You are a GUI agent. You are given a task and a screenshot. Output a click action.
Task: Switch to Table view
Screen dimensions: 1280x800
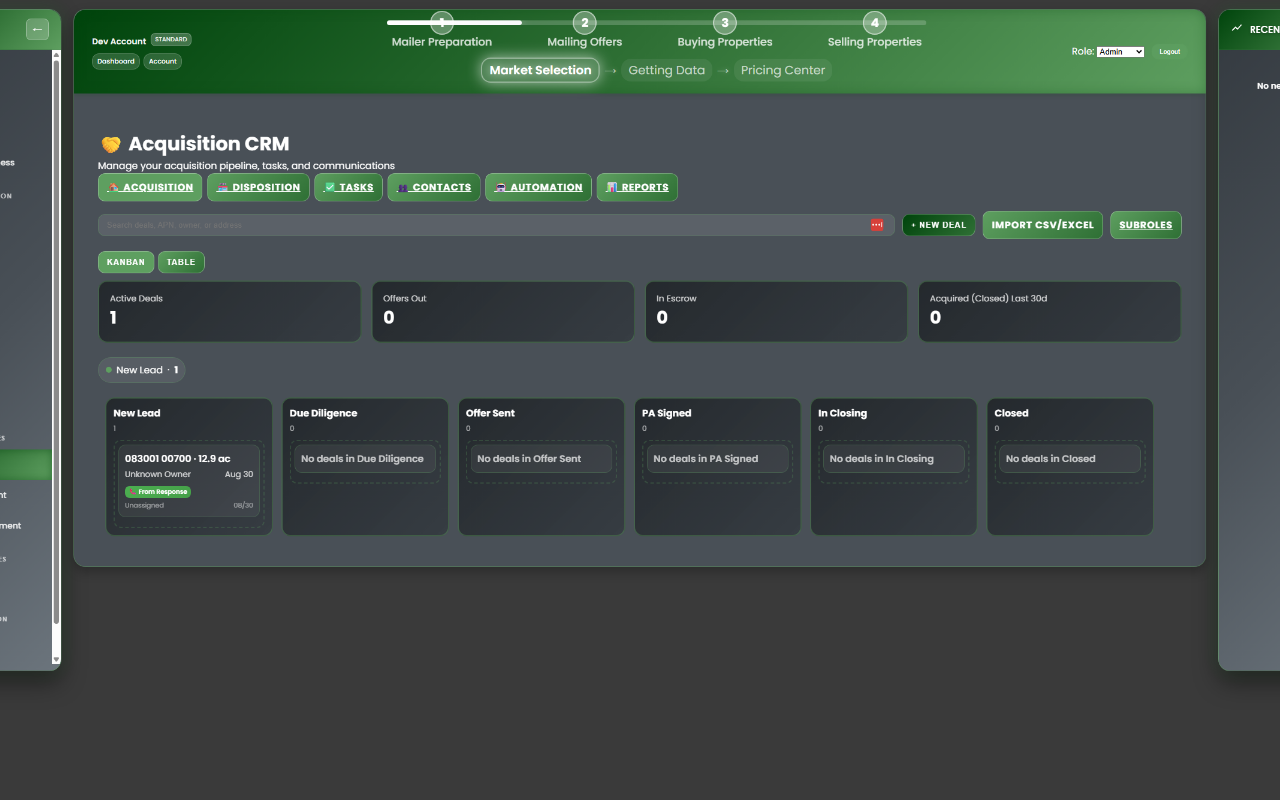[x=181, y=262]
